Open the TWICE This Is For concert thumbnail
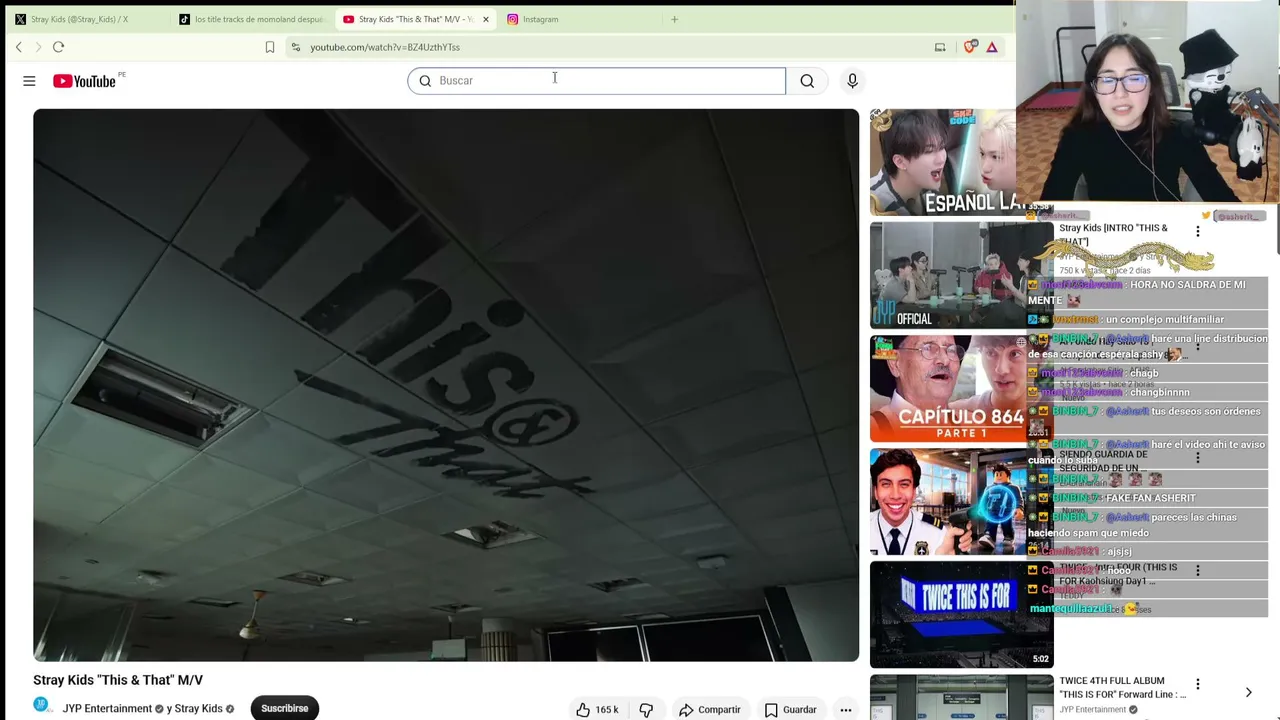 click(x=961, y=614)
